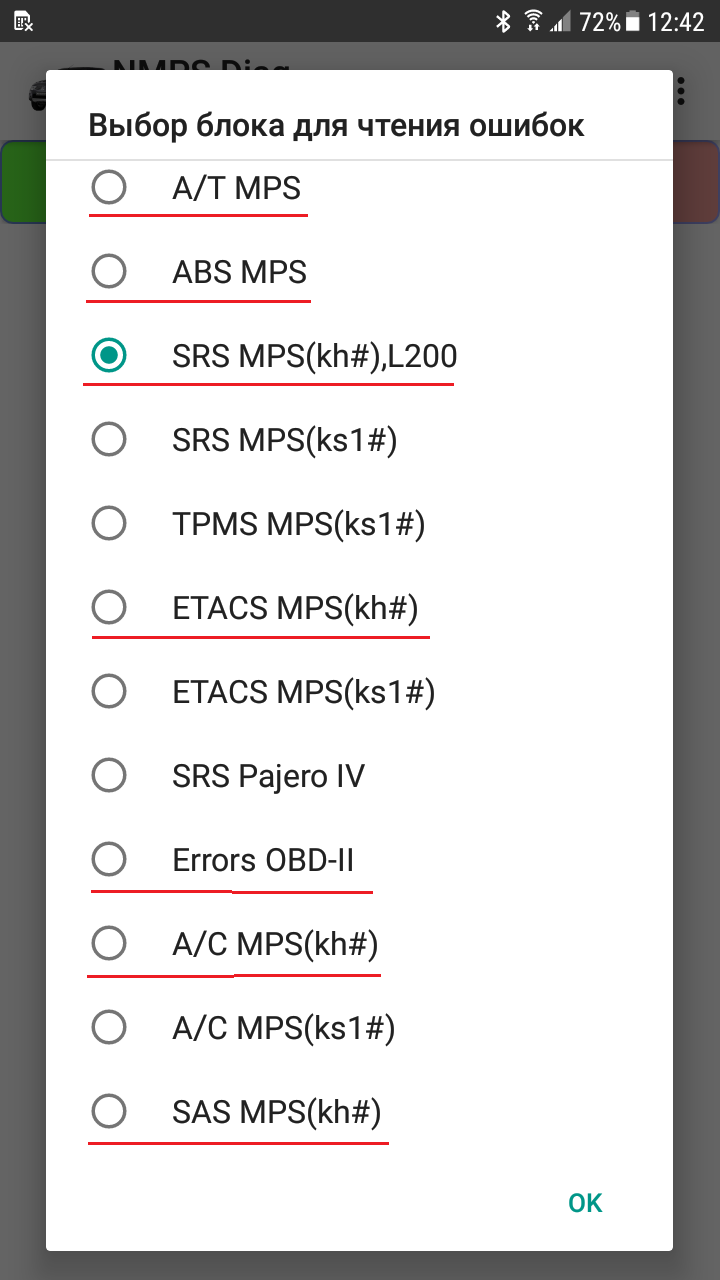Select A/C MPS(ks1#) radio button
The height and width of the screenshot is (1280, 720).
click(x=109, y=1027)
